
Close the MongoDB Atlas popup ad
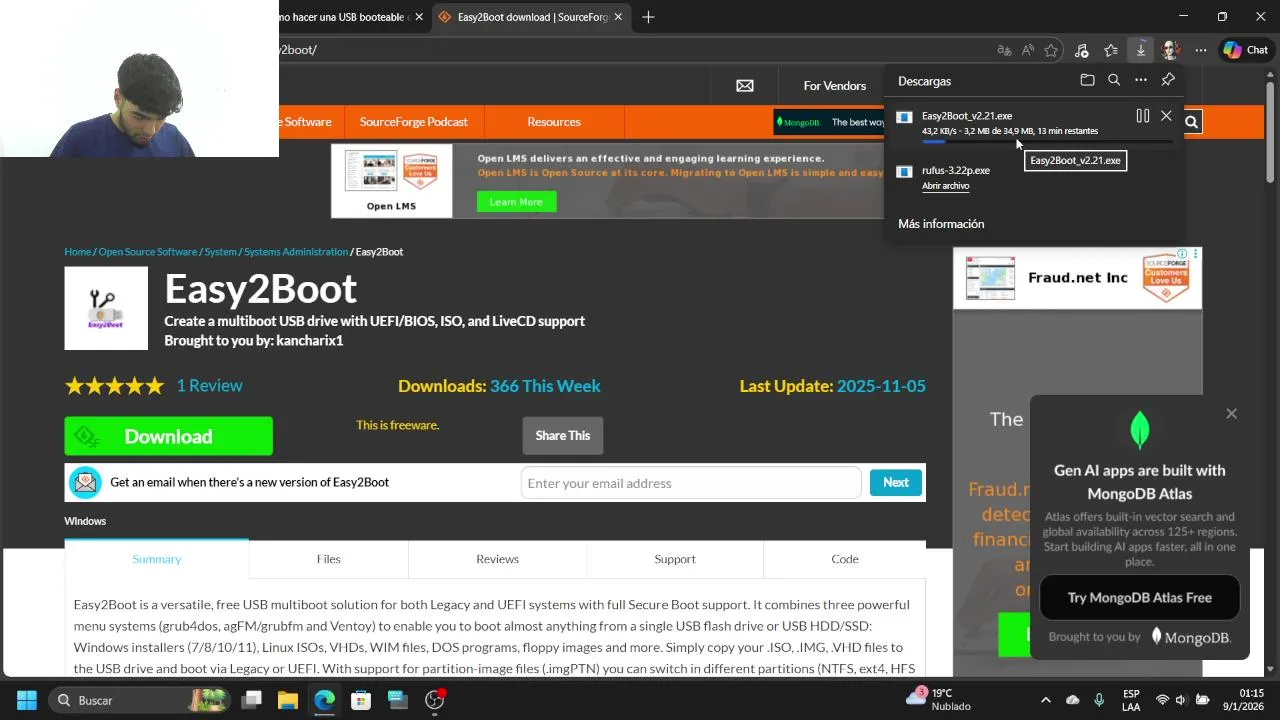tap(1231, 414)
